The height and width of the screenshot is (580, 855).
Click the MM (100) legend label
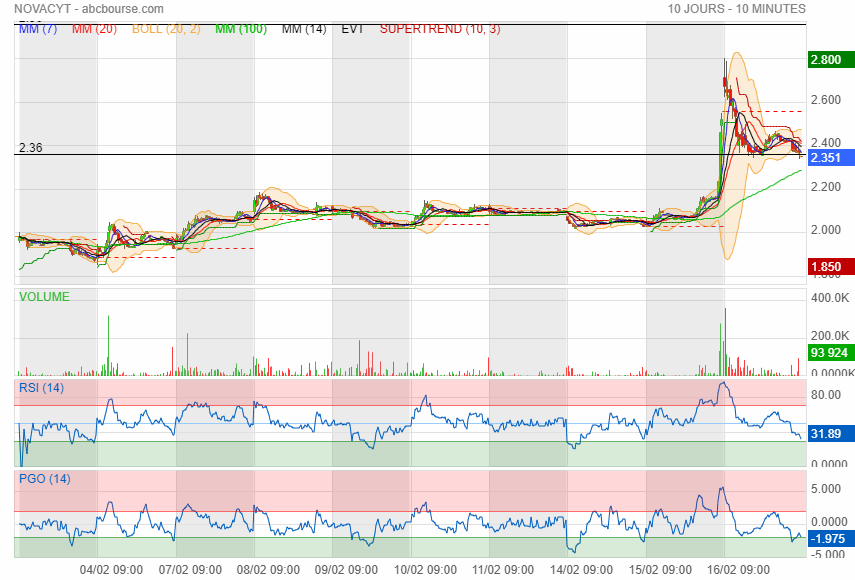[x=241, y=29]
